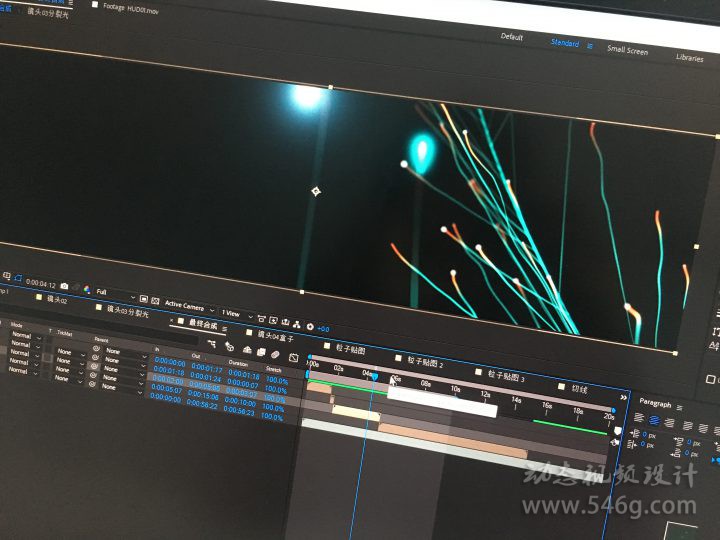
Task: Open the timeline composition mini-flowchart icon
Action: [x=211, y=341]
